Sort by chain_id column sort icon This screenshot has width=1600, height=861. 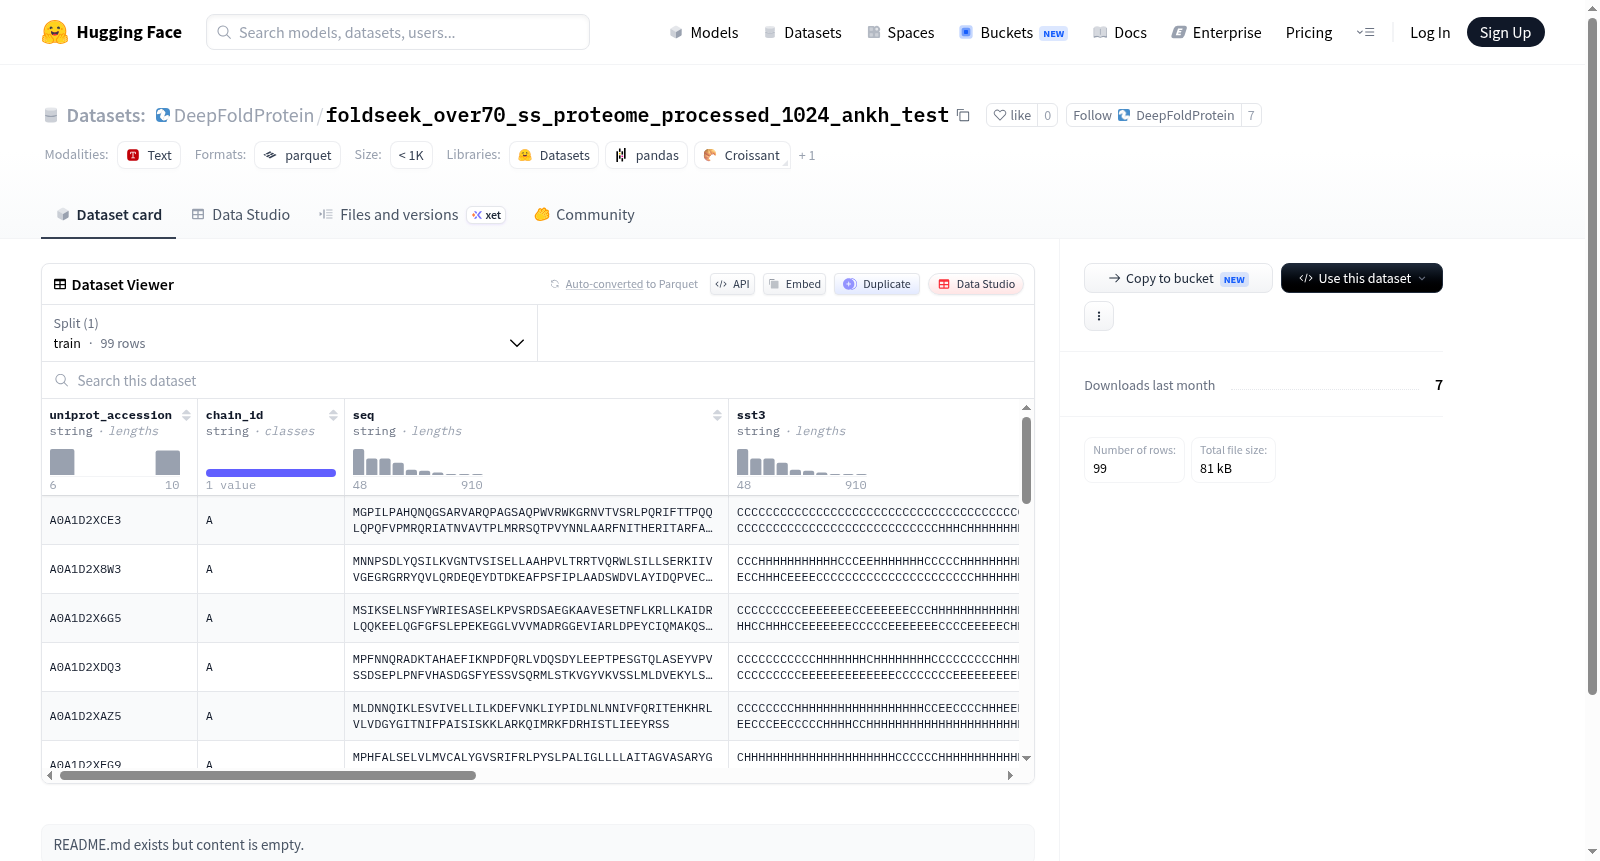click(333, 415)
